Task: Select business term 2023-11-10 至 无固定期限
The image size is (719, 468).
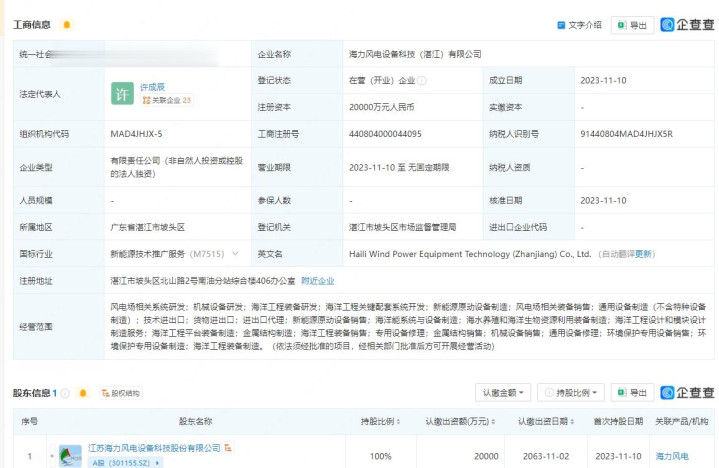Action: click(399, 168)
